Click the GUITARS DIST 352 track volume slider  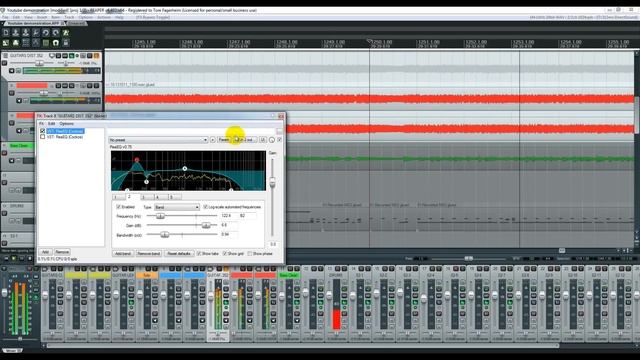39,63
